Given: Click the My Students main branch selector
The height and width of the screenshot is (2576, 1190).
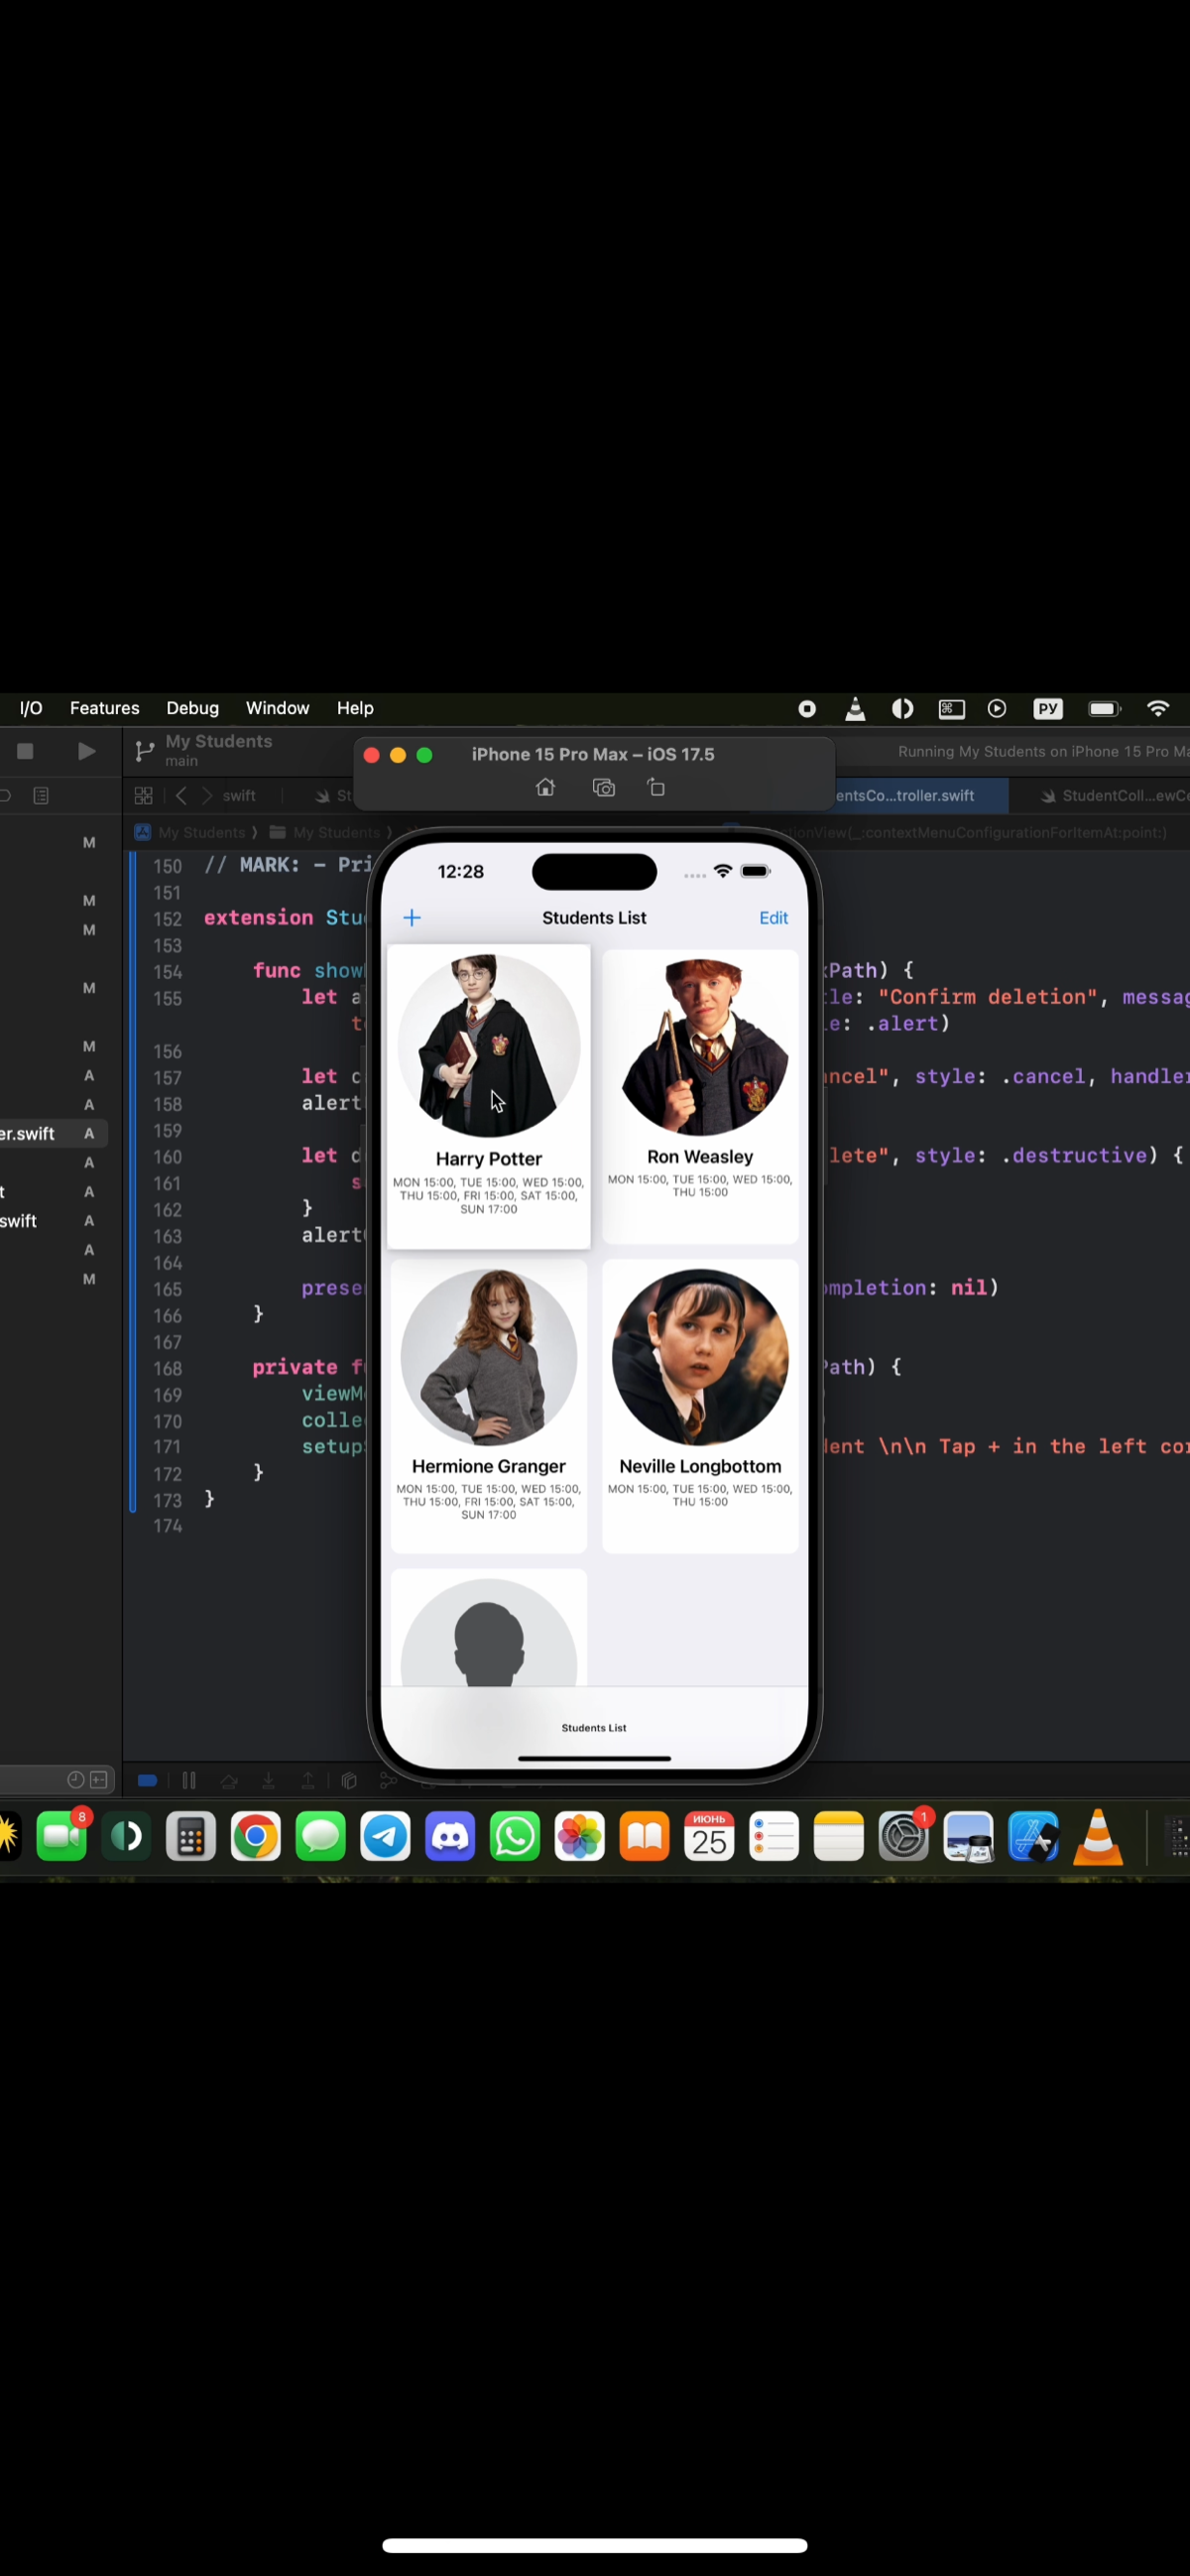Looking at the screenshot, I should point(205,750).
